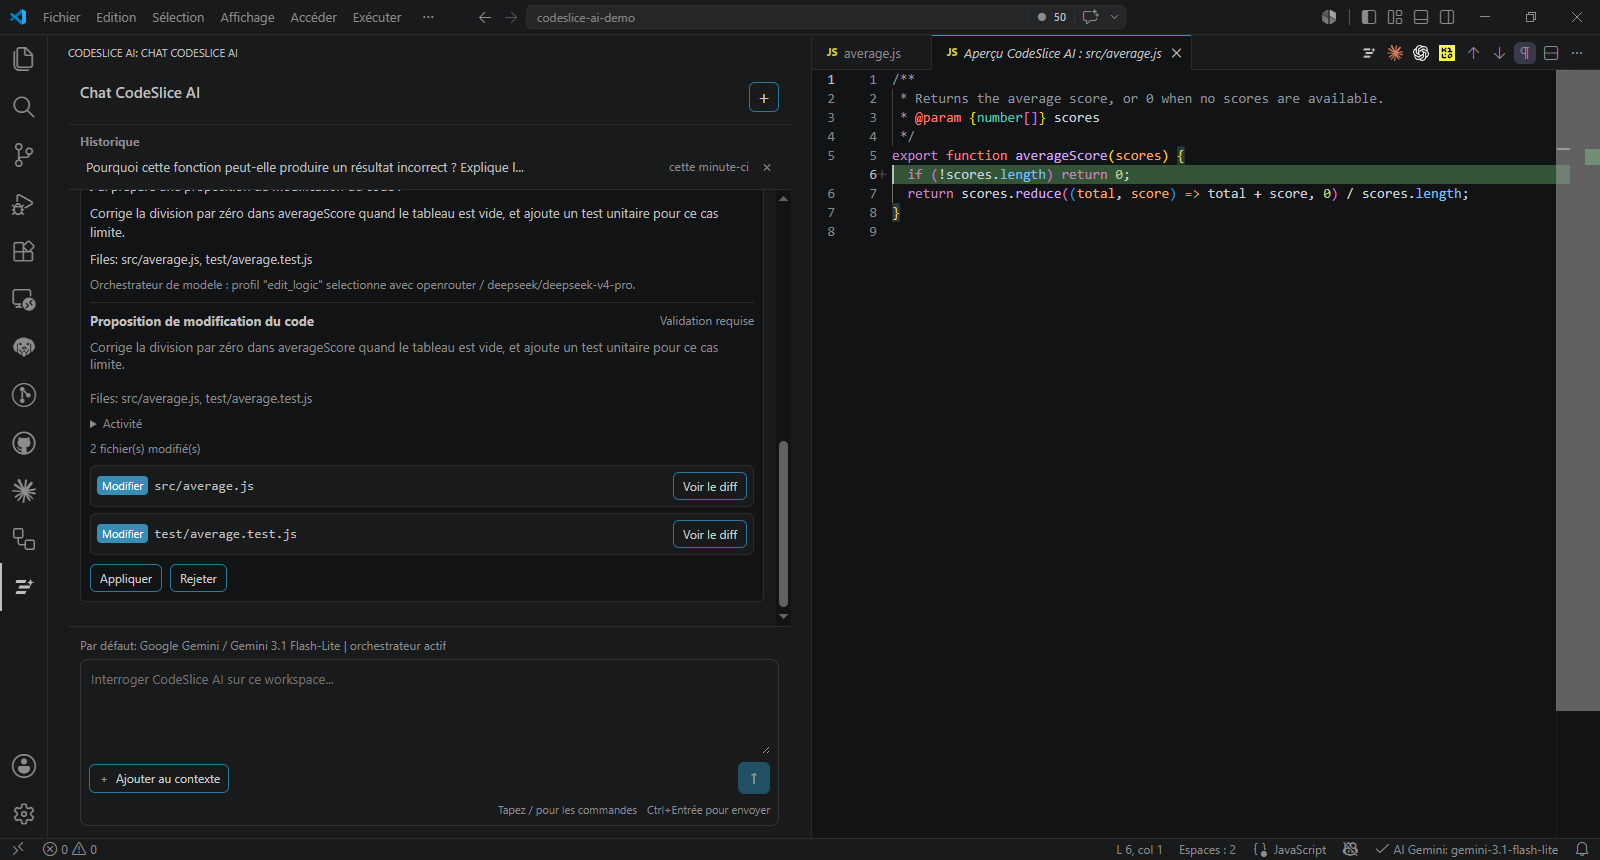Click the chat scrollbar up arrow
This screenshot has height=860, width=1600.
point(783,199)
